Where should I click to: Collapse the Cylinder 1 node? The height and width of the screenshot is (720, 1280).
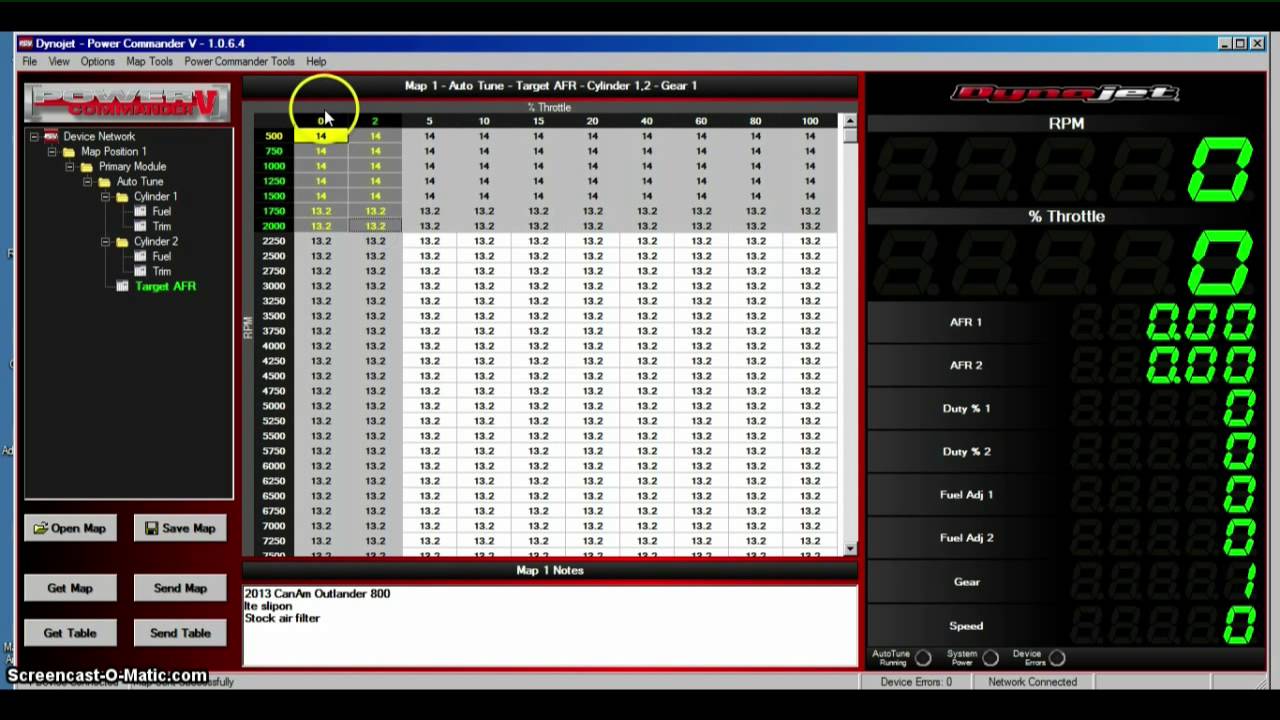tap(105, 197)
